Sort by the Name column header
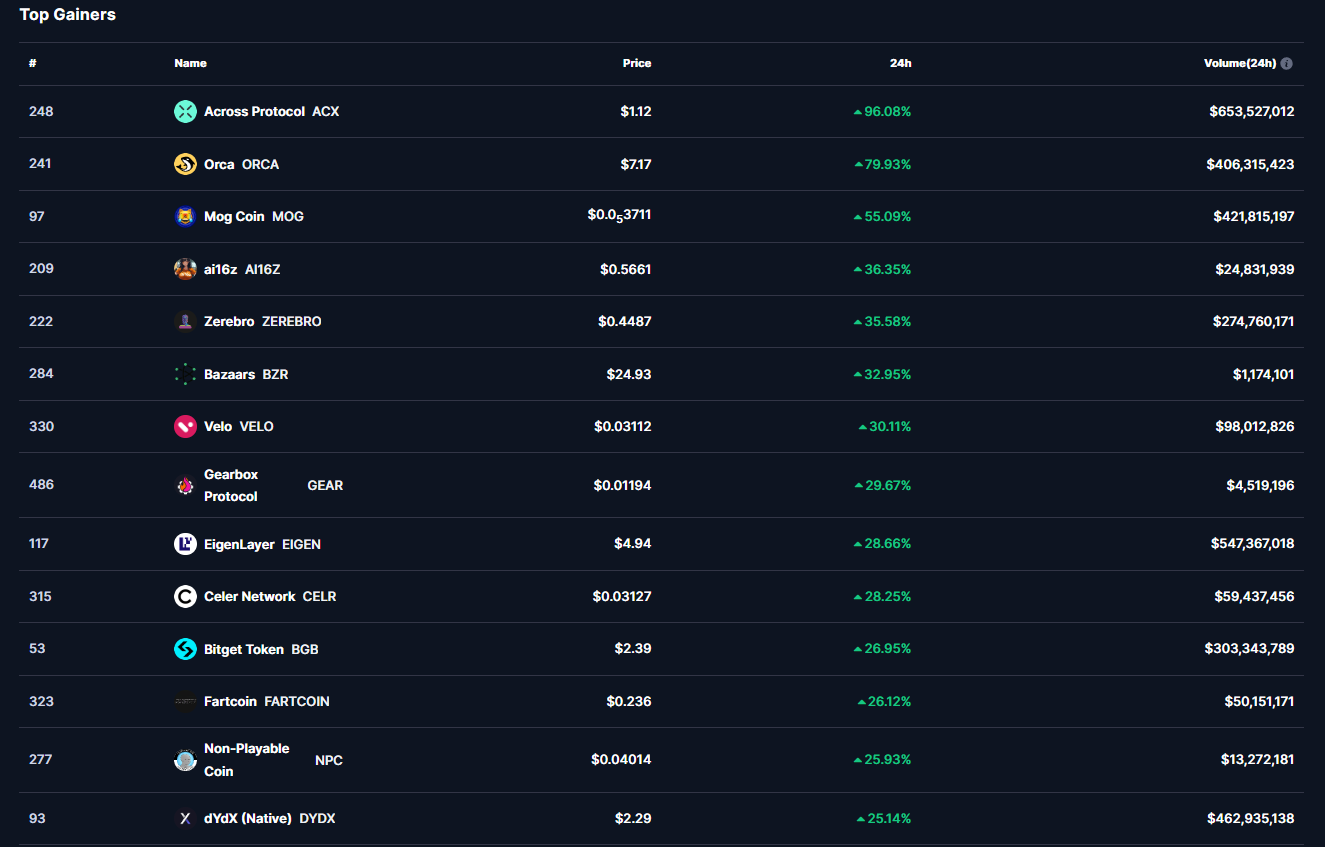The width and height of the screenshot is (1325, 847). coord(190,63)
